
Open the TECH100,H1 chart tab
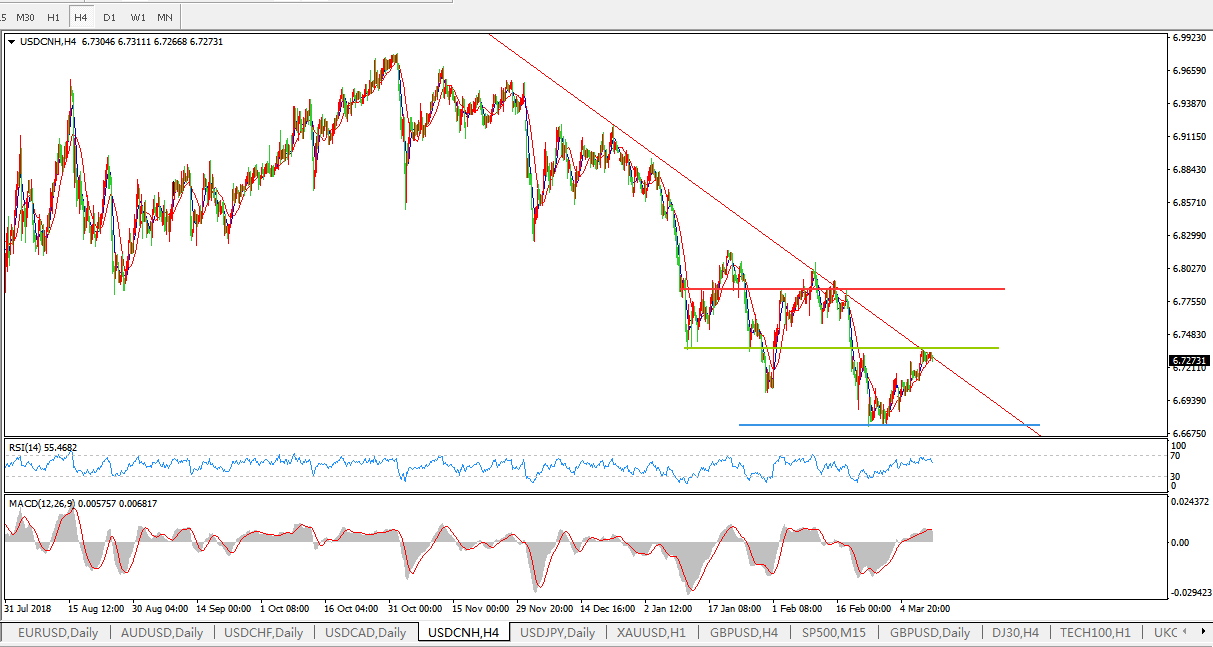(x=1094, y=632)
